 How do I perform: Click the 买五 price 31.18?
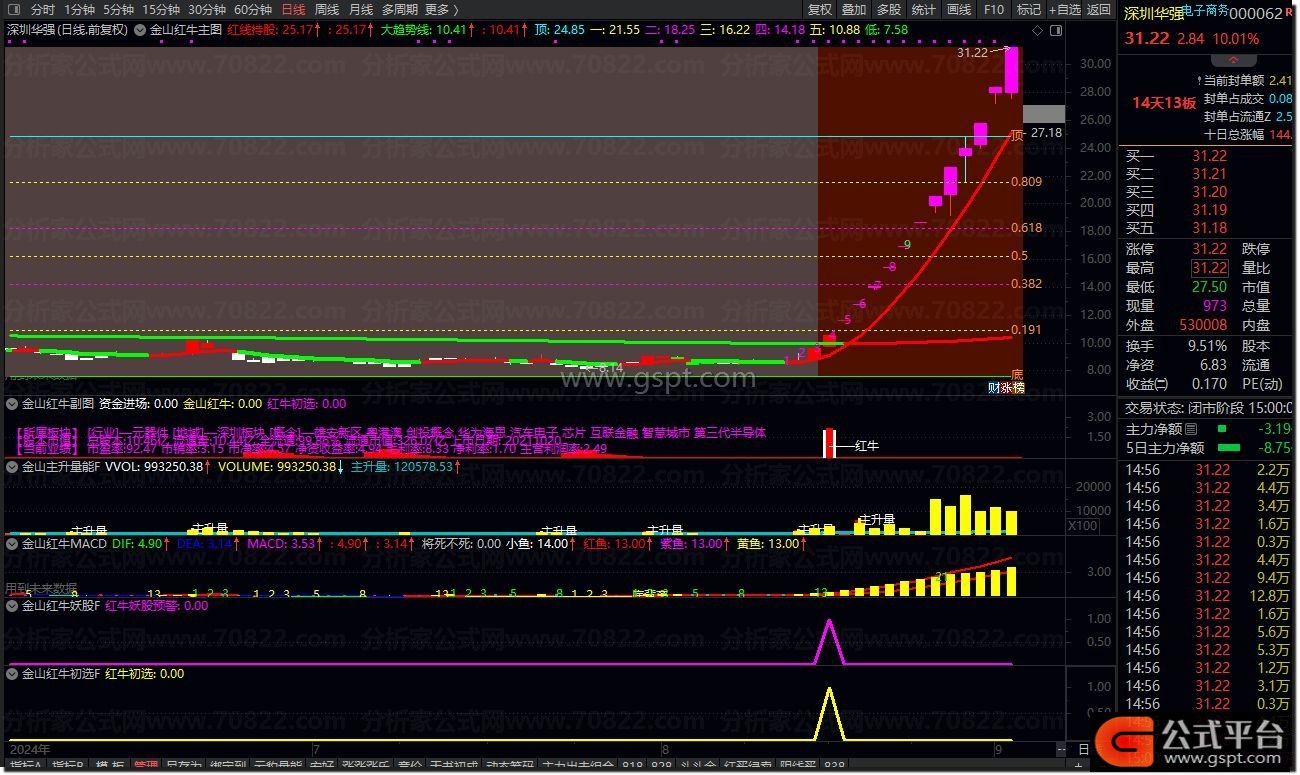[1209, 228]
